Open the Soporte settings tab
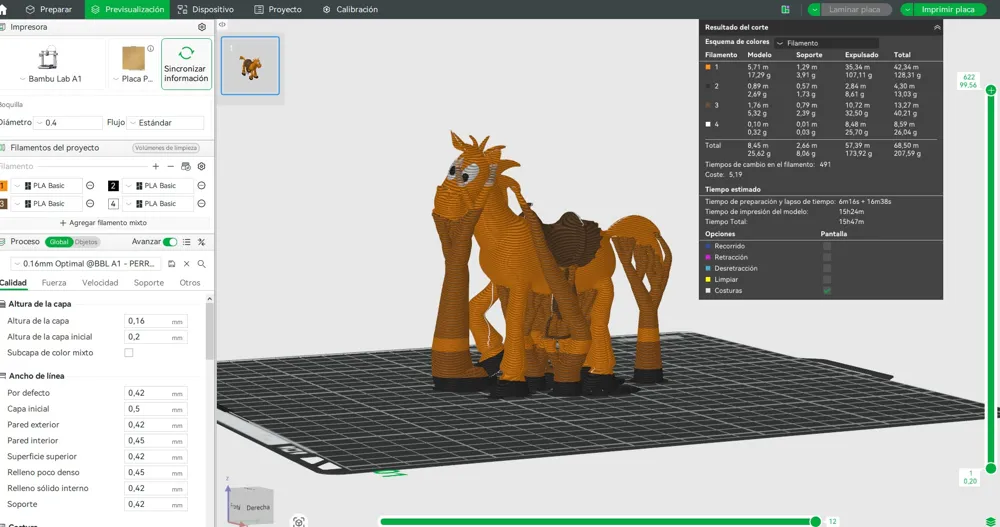The image size is (1000, 527). pyautogui.click(x=149, y=283)
